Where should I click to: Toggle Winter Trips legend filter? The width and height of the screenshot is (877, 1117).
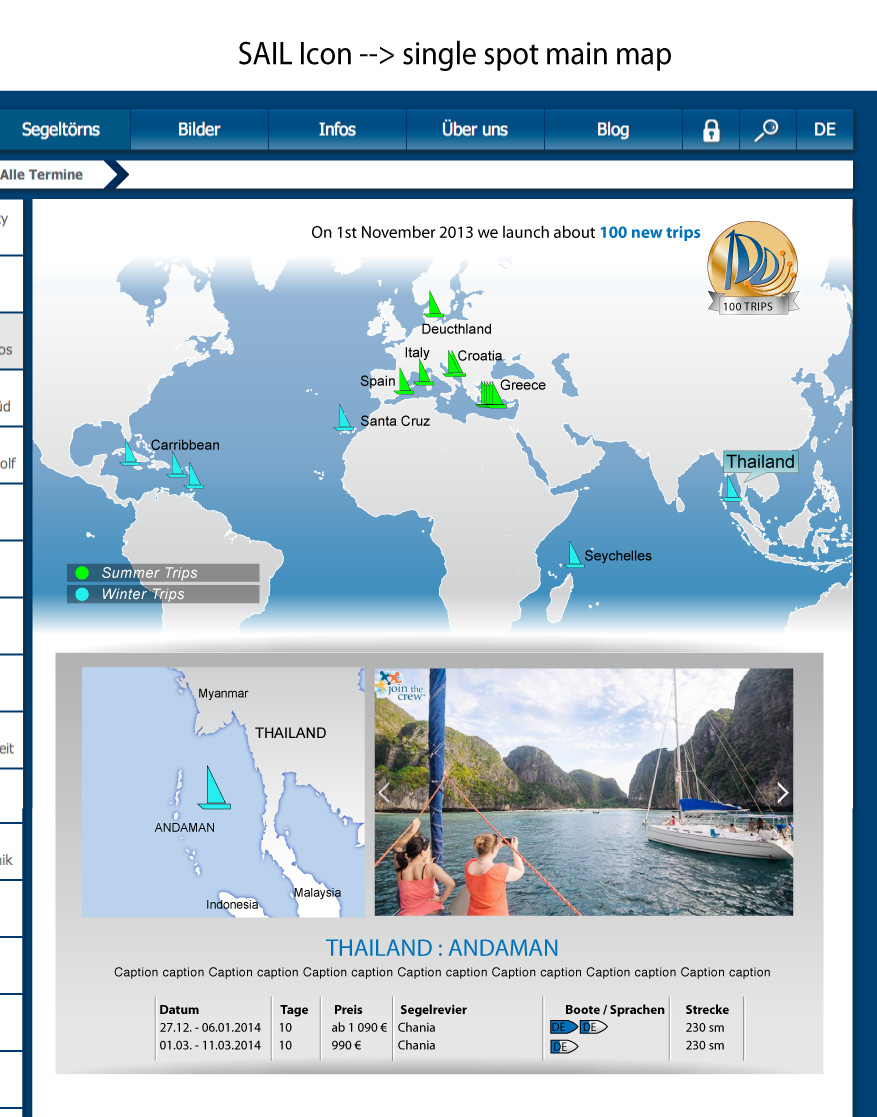pyautogui.click(x=163, y=594)
